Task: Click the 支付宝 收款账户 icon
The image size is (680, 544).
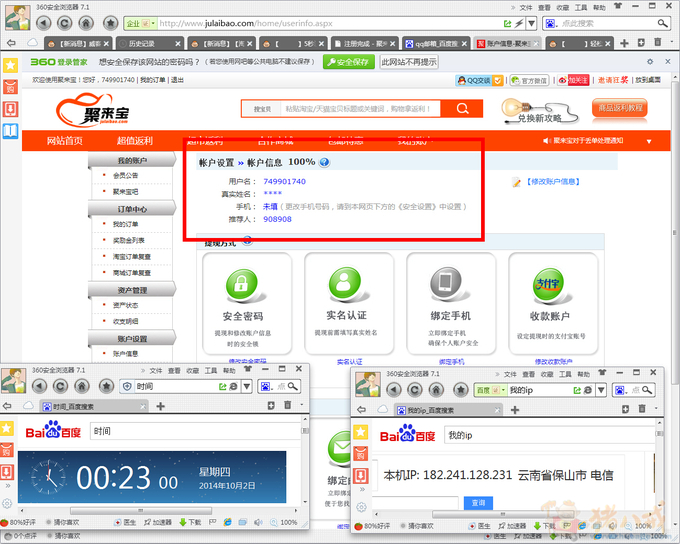Action: tap(548, 284)
